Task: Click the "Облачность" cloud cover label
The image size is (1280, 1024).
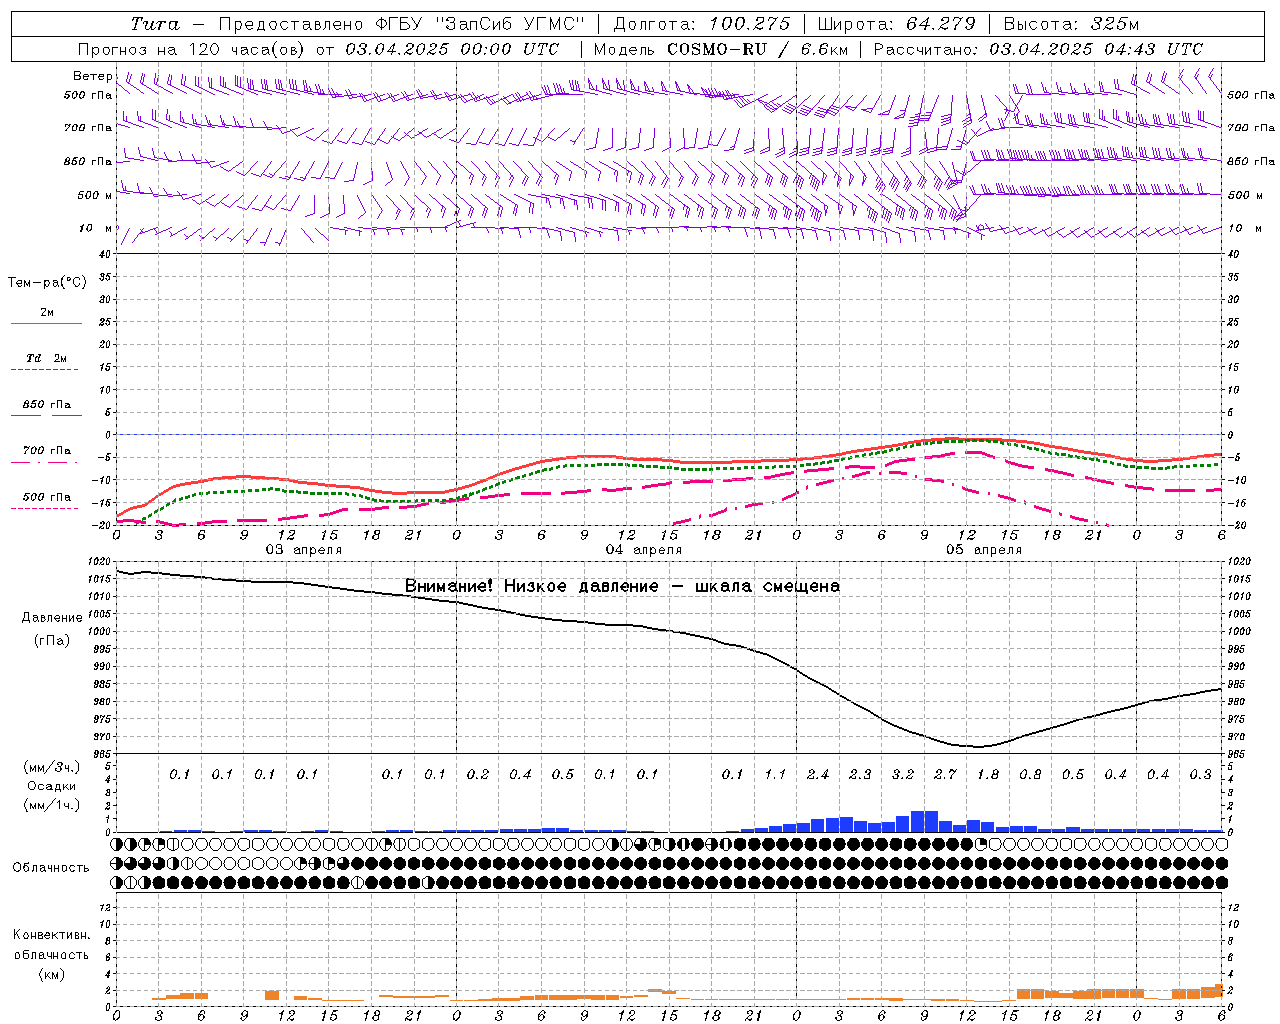Action: pyautogui.click(x=51, y=867)
